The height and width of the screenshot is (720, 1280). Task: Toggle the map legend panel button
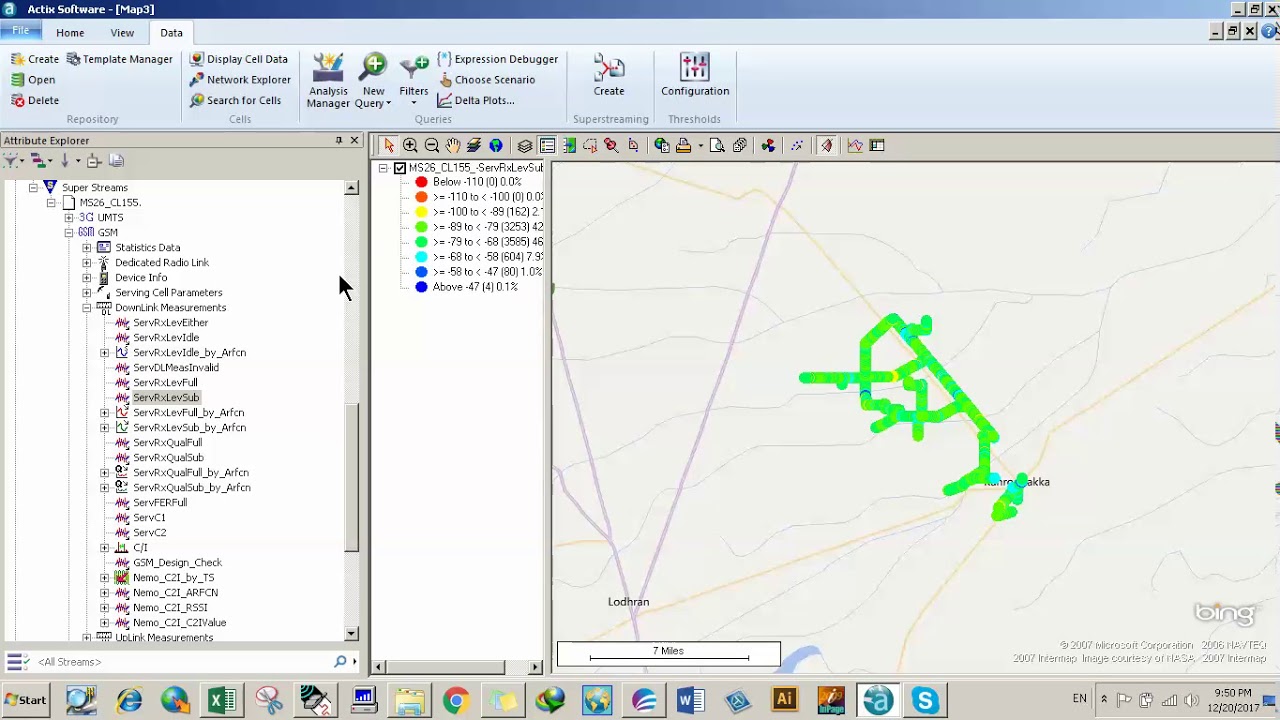(x=547, y=146)
